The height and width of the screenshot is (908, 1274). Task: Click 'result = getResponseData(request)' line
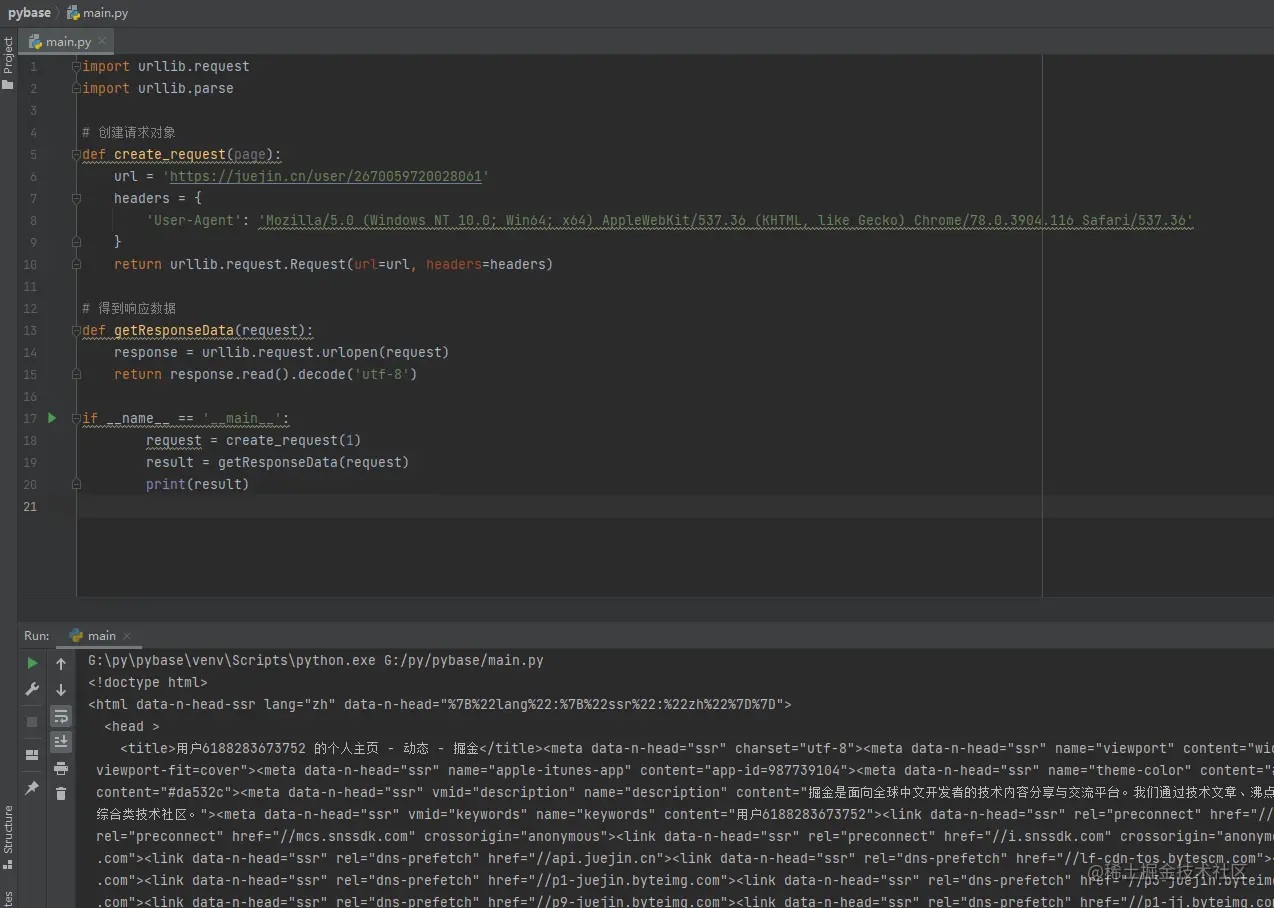278,462
